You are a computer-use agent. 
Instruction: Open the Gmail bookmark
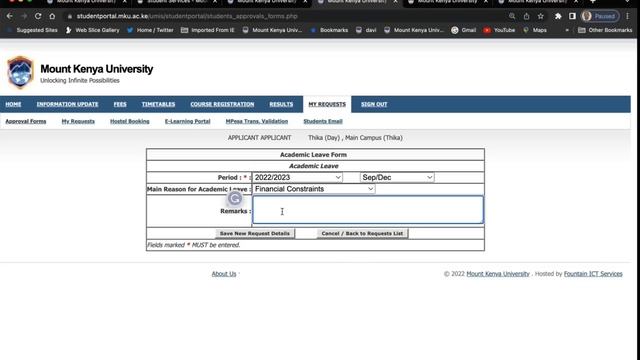click(464, 30)
